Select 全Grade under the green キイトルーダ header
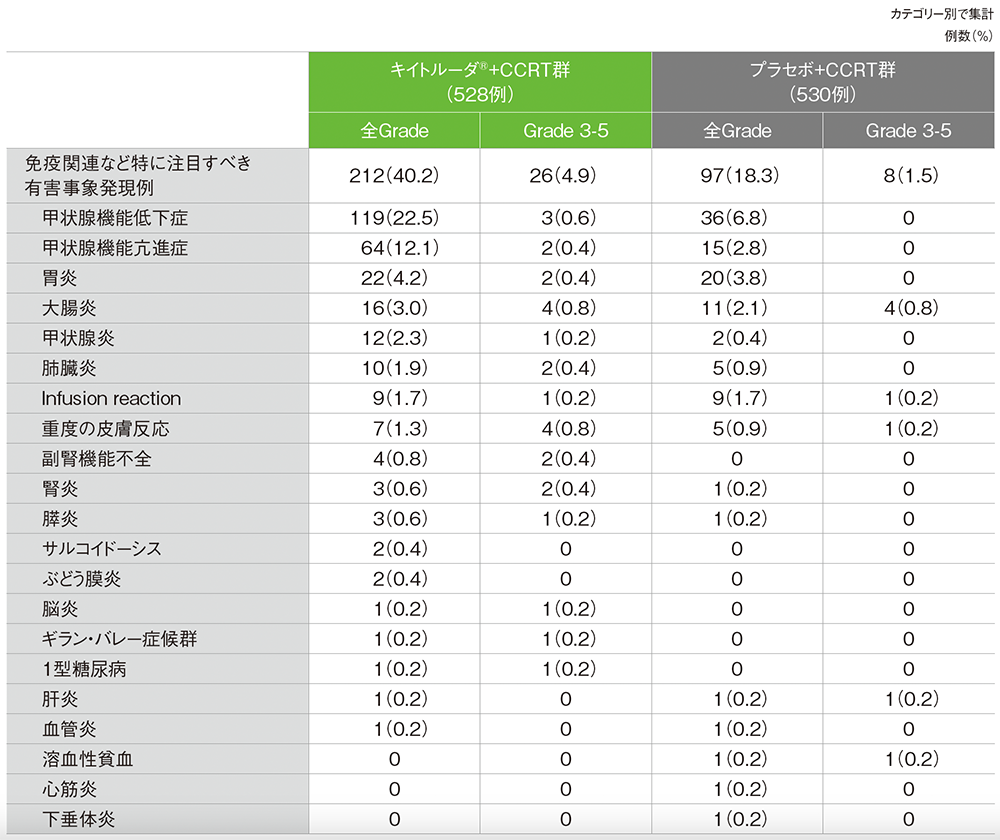This screenshot has height=840, width=1000. (x=394, y=131)
